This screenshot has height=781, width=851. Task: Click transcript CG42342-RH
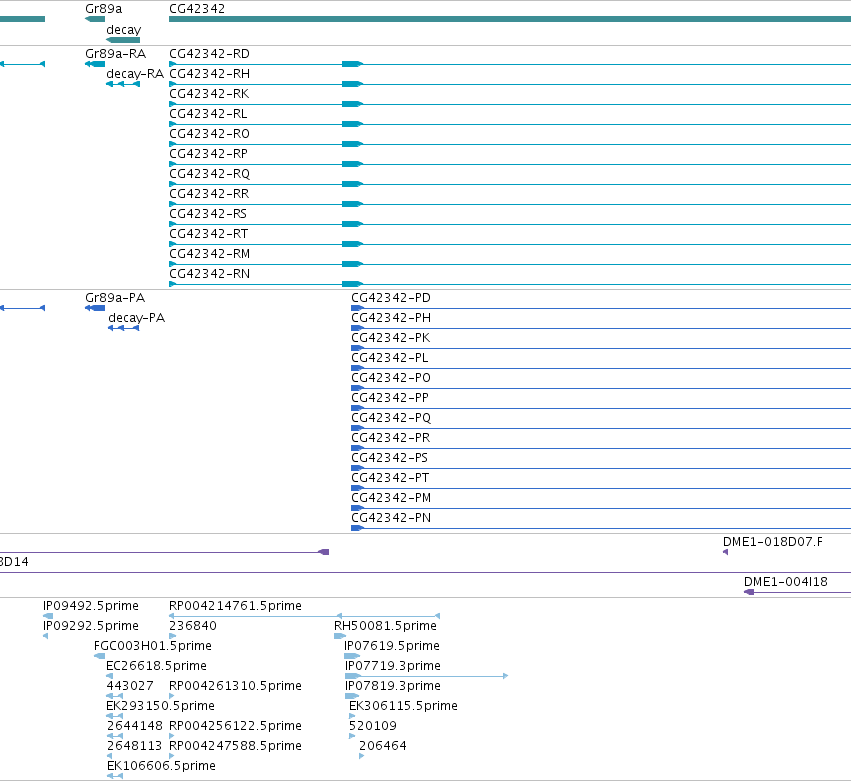(209, 74)
